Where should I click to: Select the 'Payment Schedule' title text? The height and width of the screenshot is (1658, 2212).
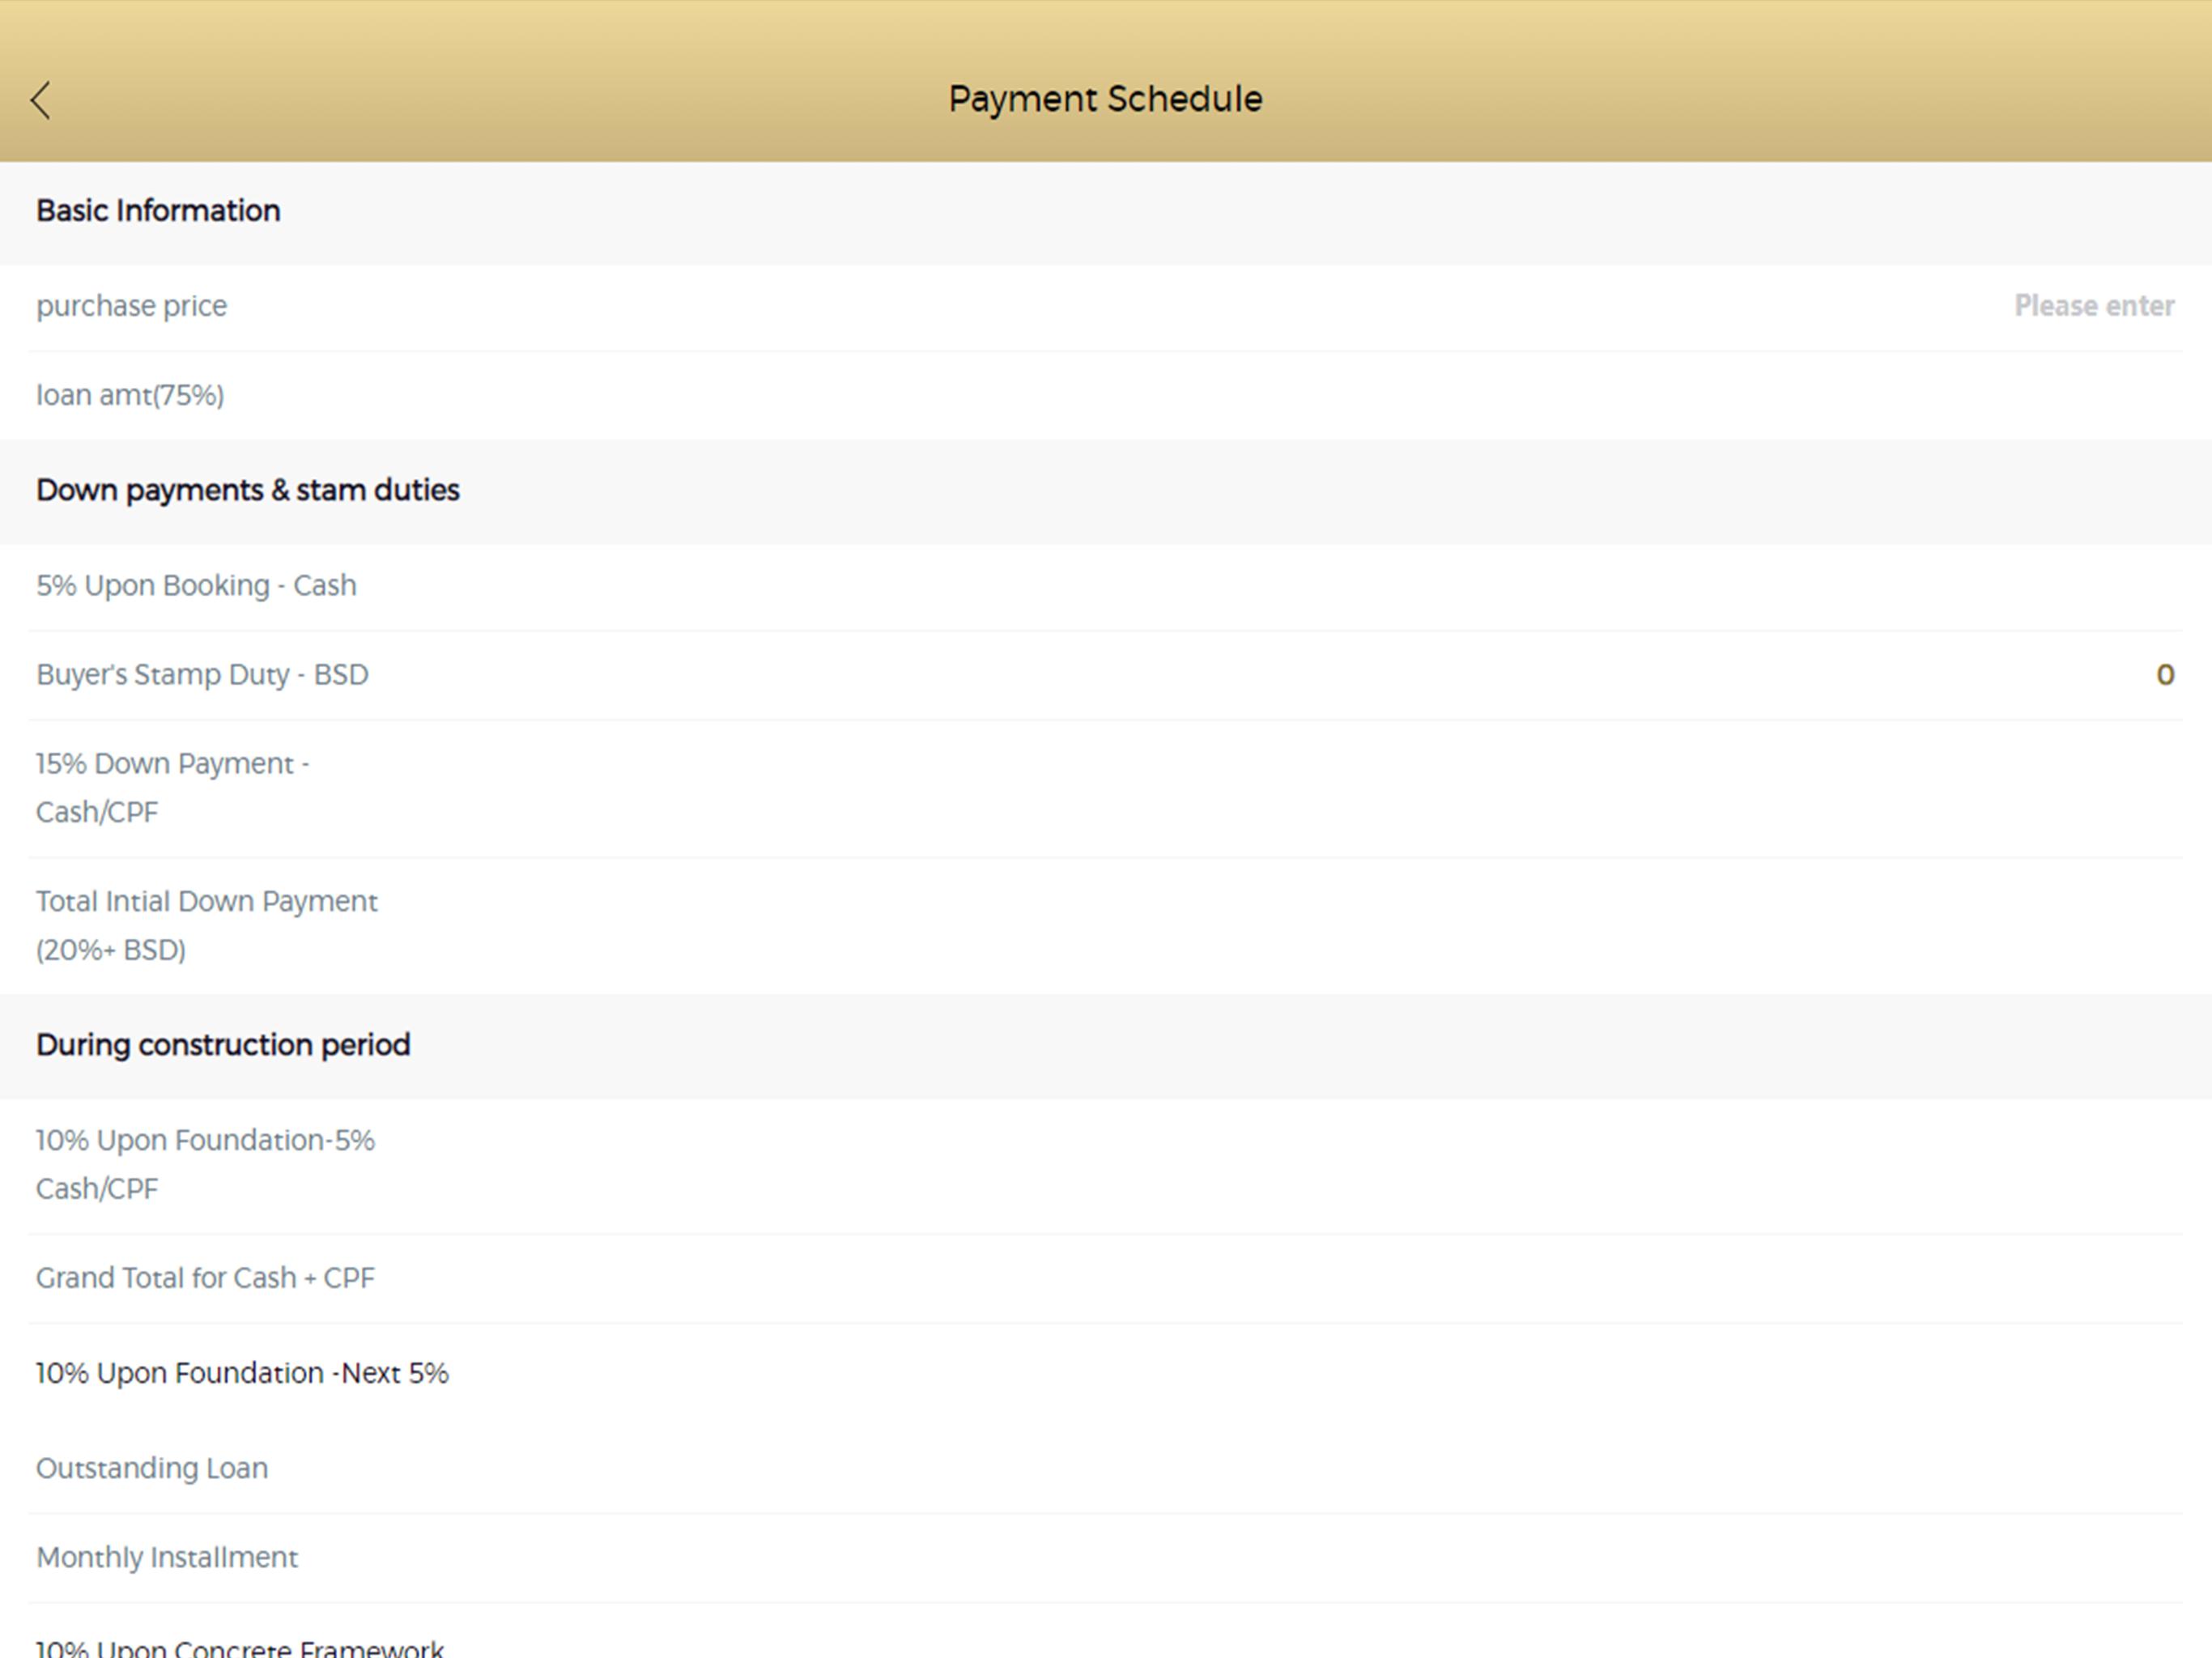pyautogui.click(x=1105, y=99)
